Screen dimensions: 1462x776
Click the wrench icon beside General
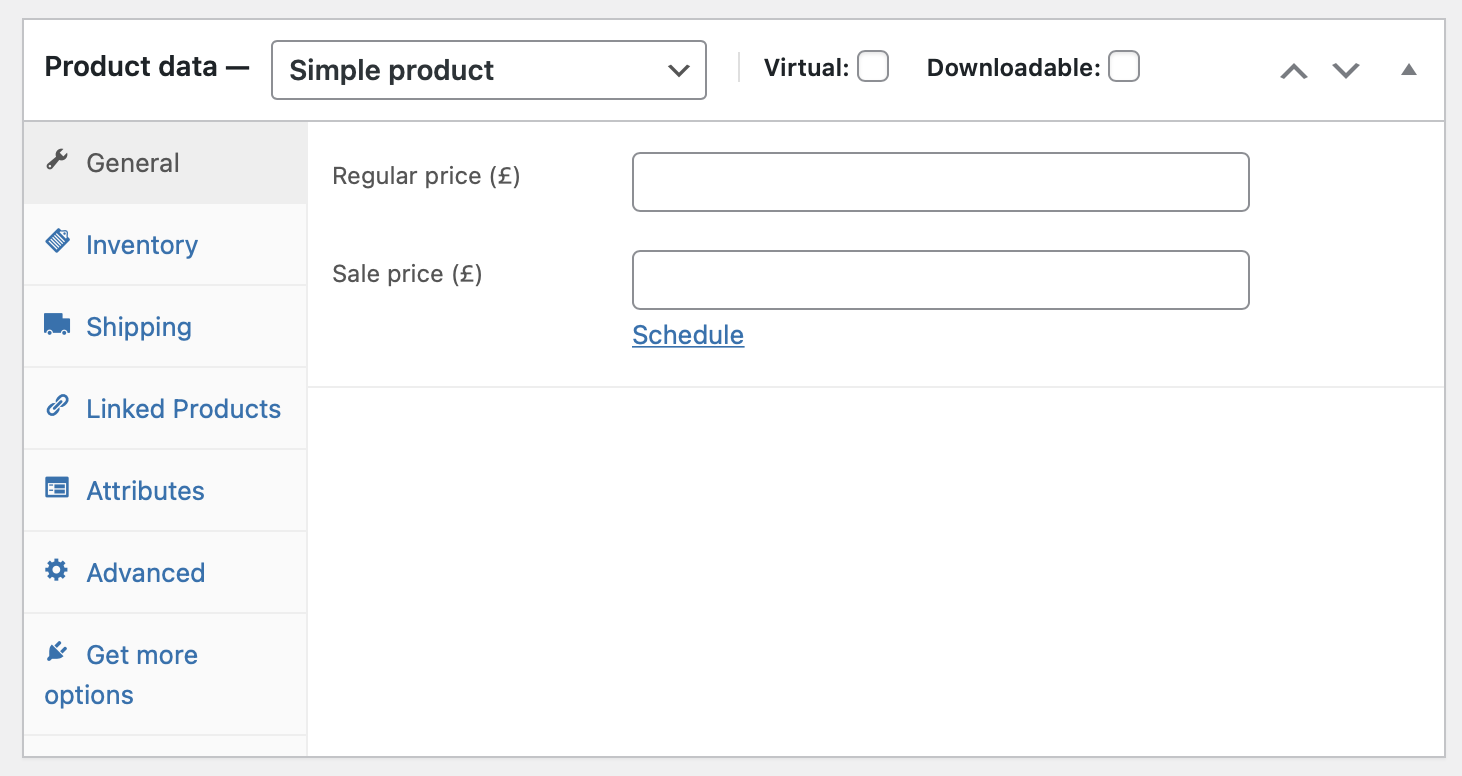tap(57, 160)
